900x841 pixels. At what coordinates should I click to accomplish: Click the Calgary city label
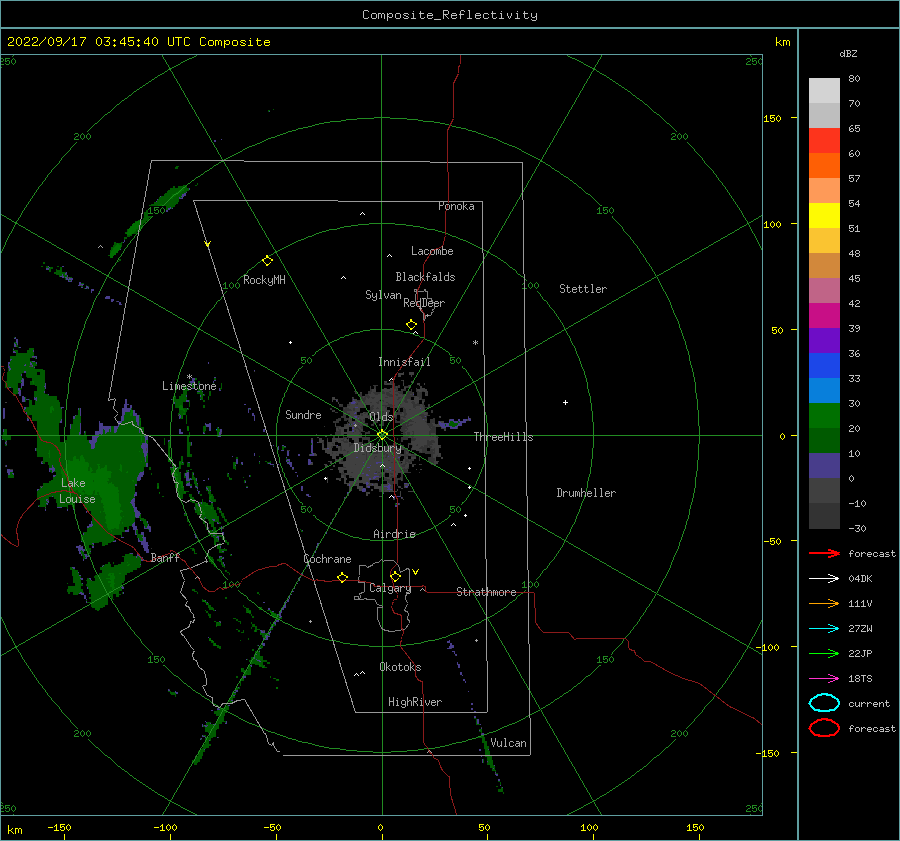click(390, 588)
